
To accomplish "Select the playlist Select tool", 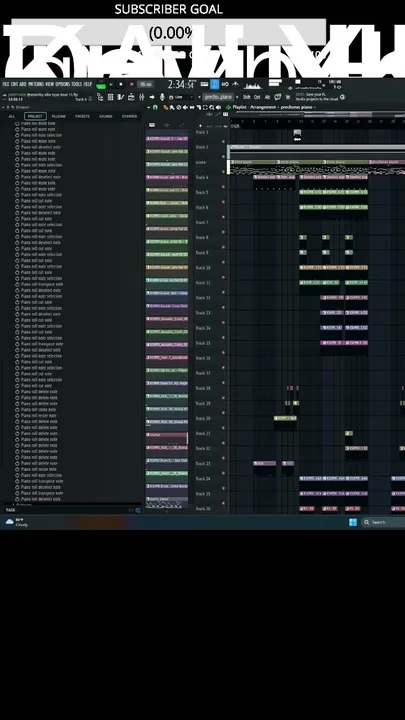I will 205,107.
